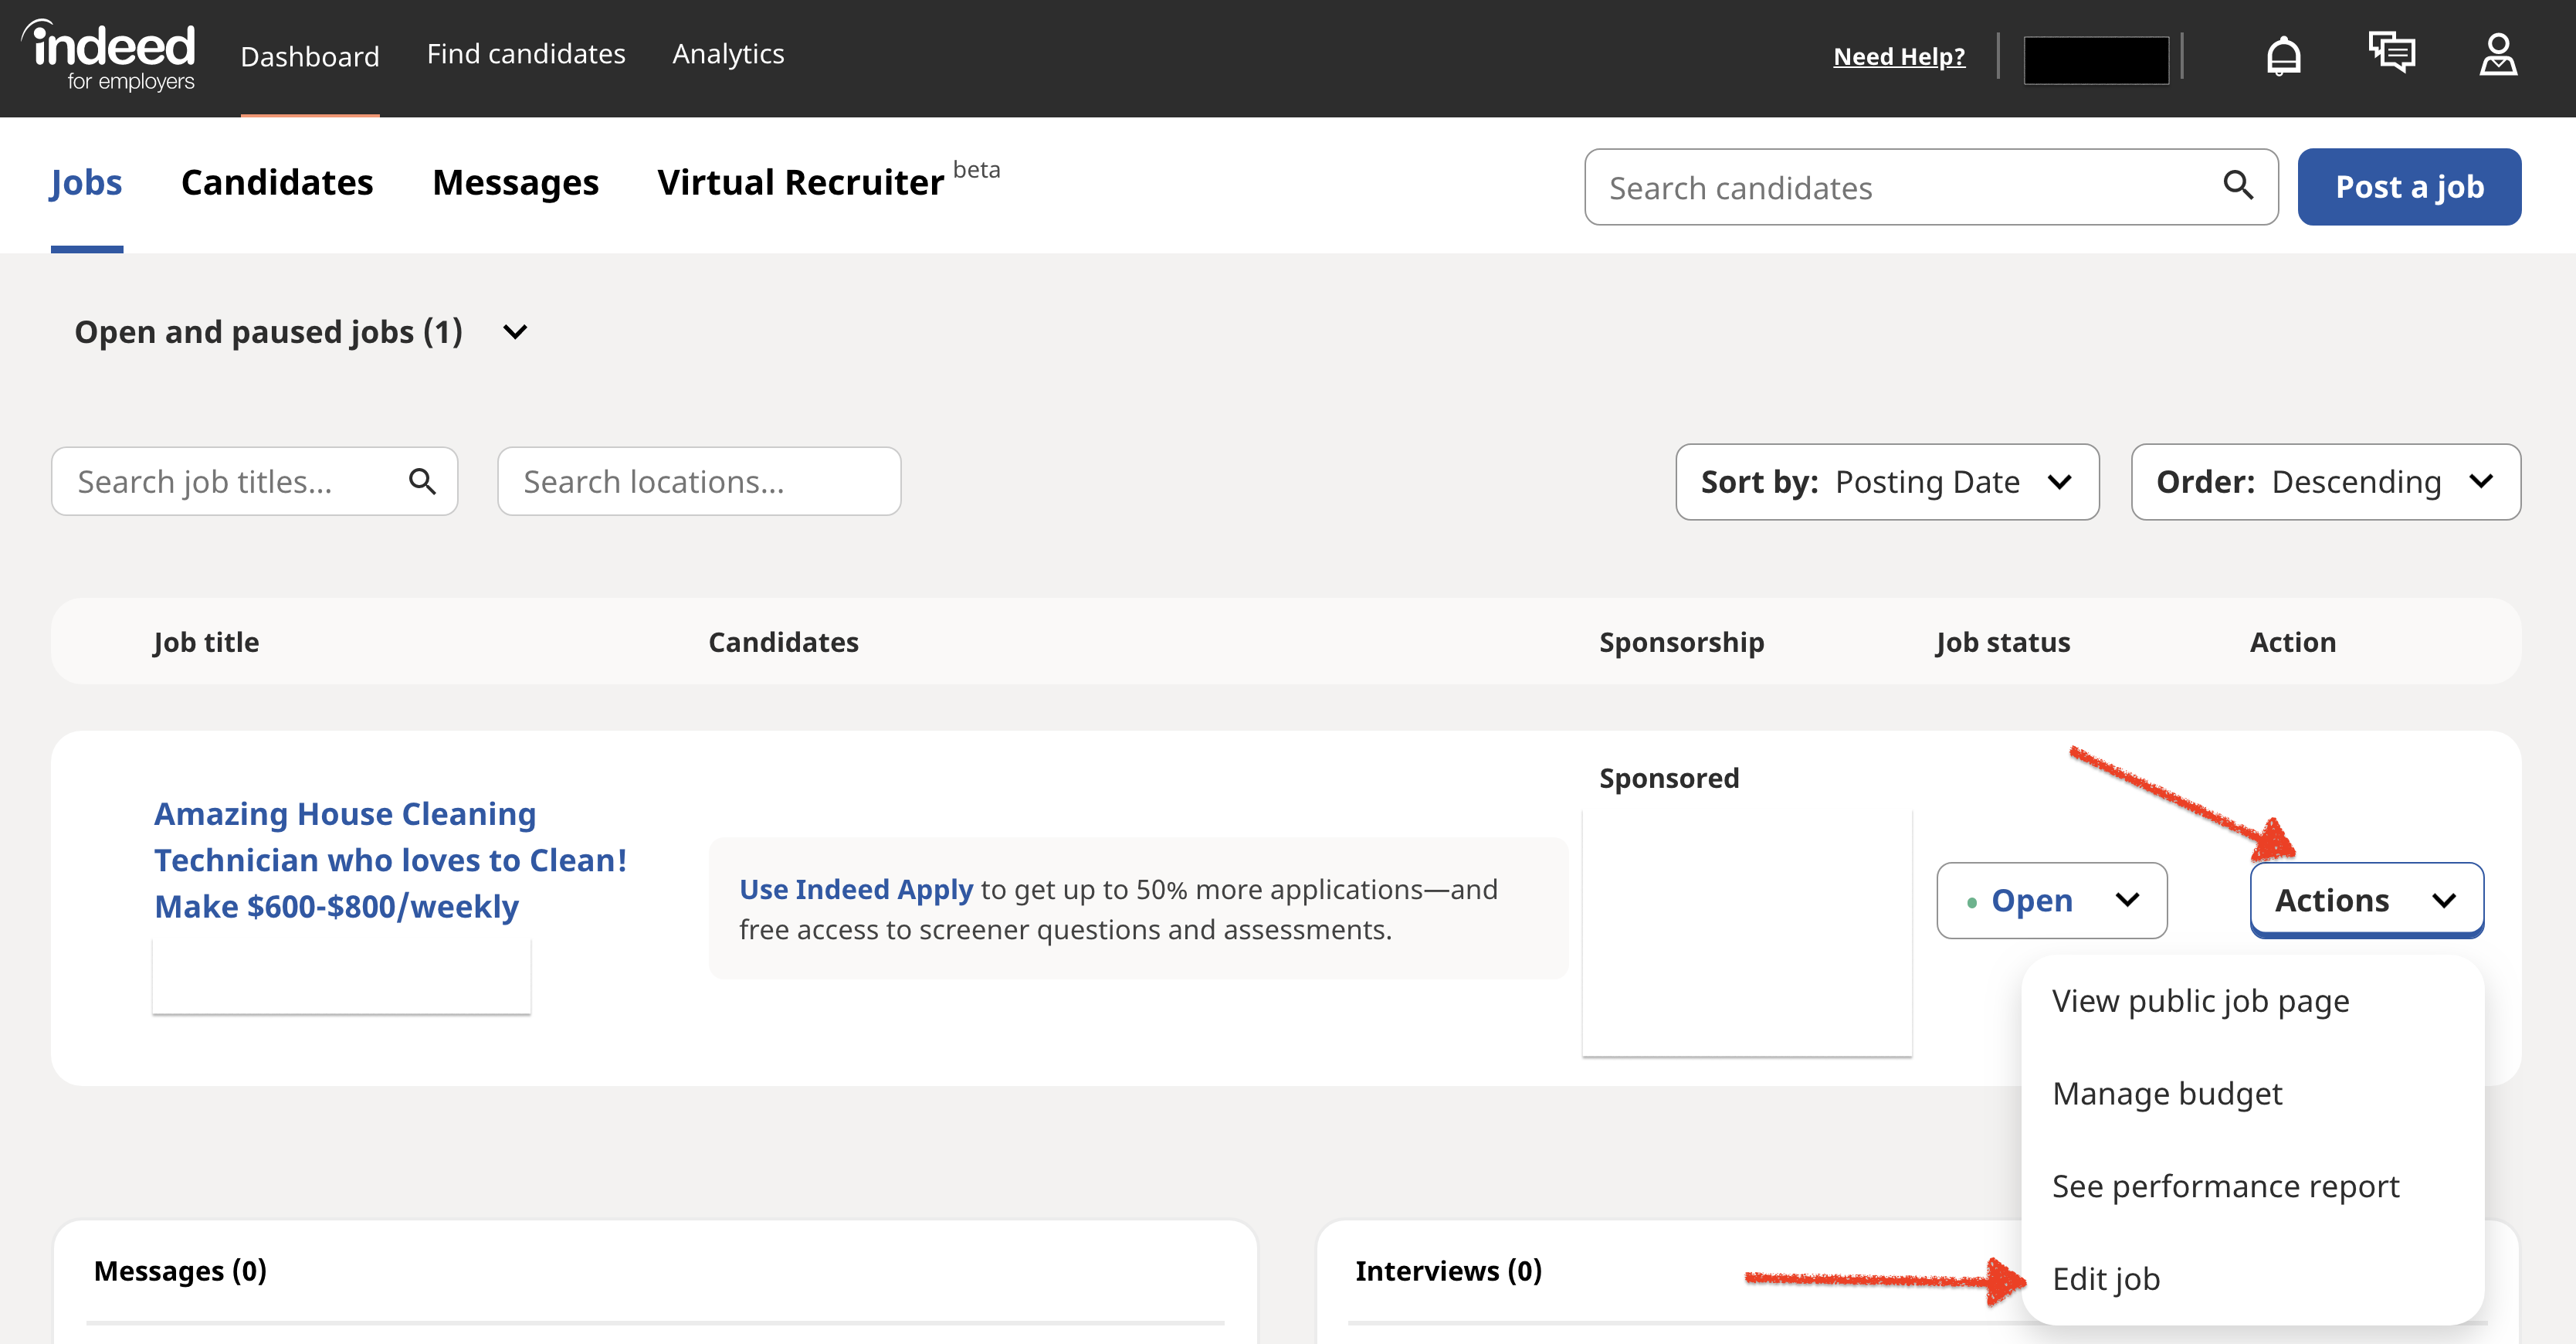Expand the Open and paused jobs filter
This screenshot has width=2576, height=1344.
[515, 331]
